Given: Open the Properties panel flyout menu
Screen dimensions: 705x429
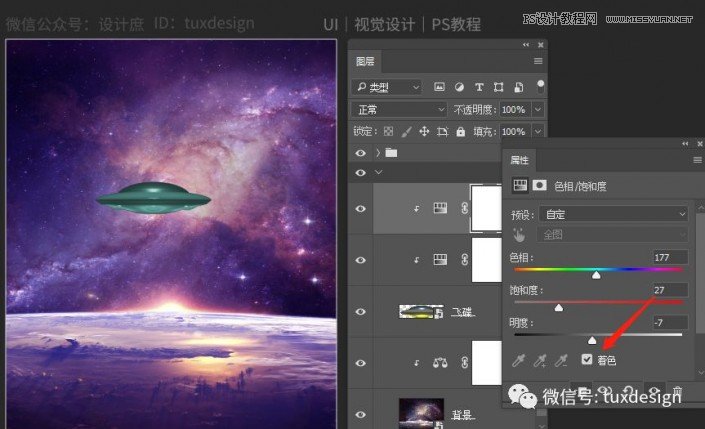Looking at the screenshot, I should (x=697, y=160).
